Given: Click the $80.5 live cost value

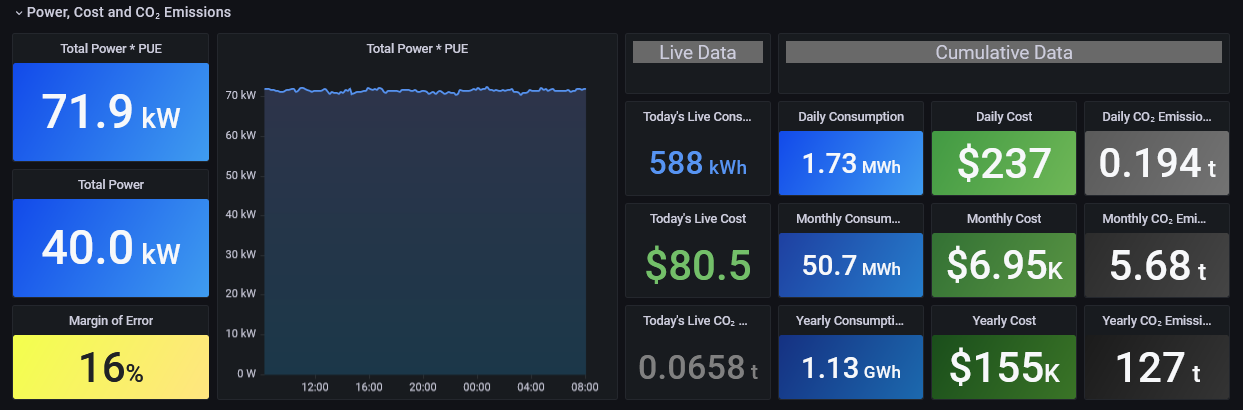Looking at the screenshot, I should pyautogui.click(x=697, y=265).
